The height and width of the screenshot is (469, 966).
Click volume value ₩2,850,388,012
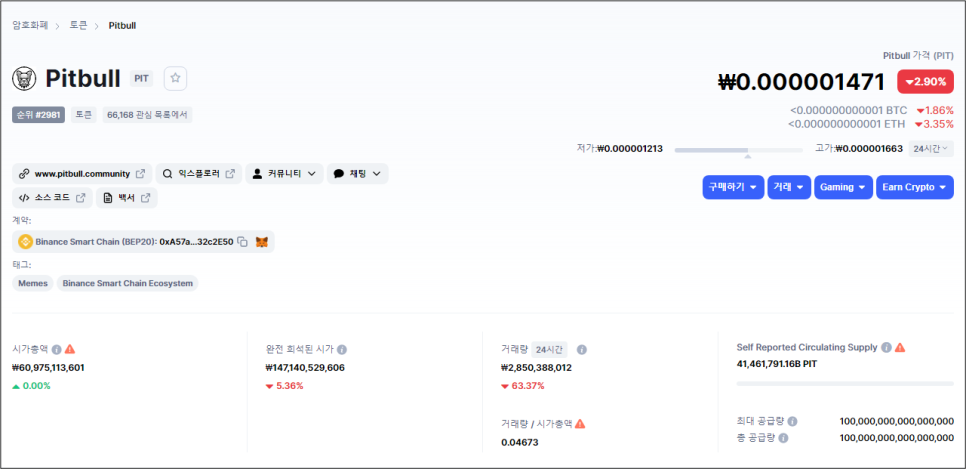point(537,368)
